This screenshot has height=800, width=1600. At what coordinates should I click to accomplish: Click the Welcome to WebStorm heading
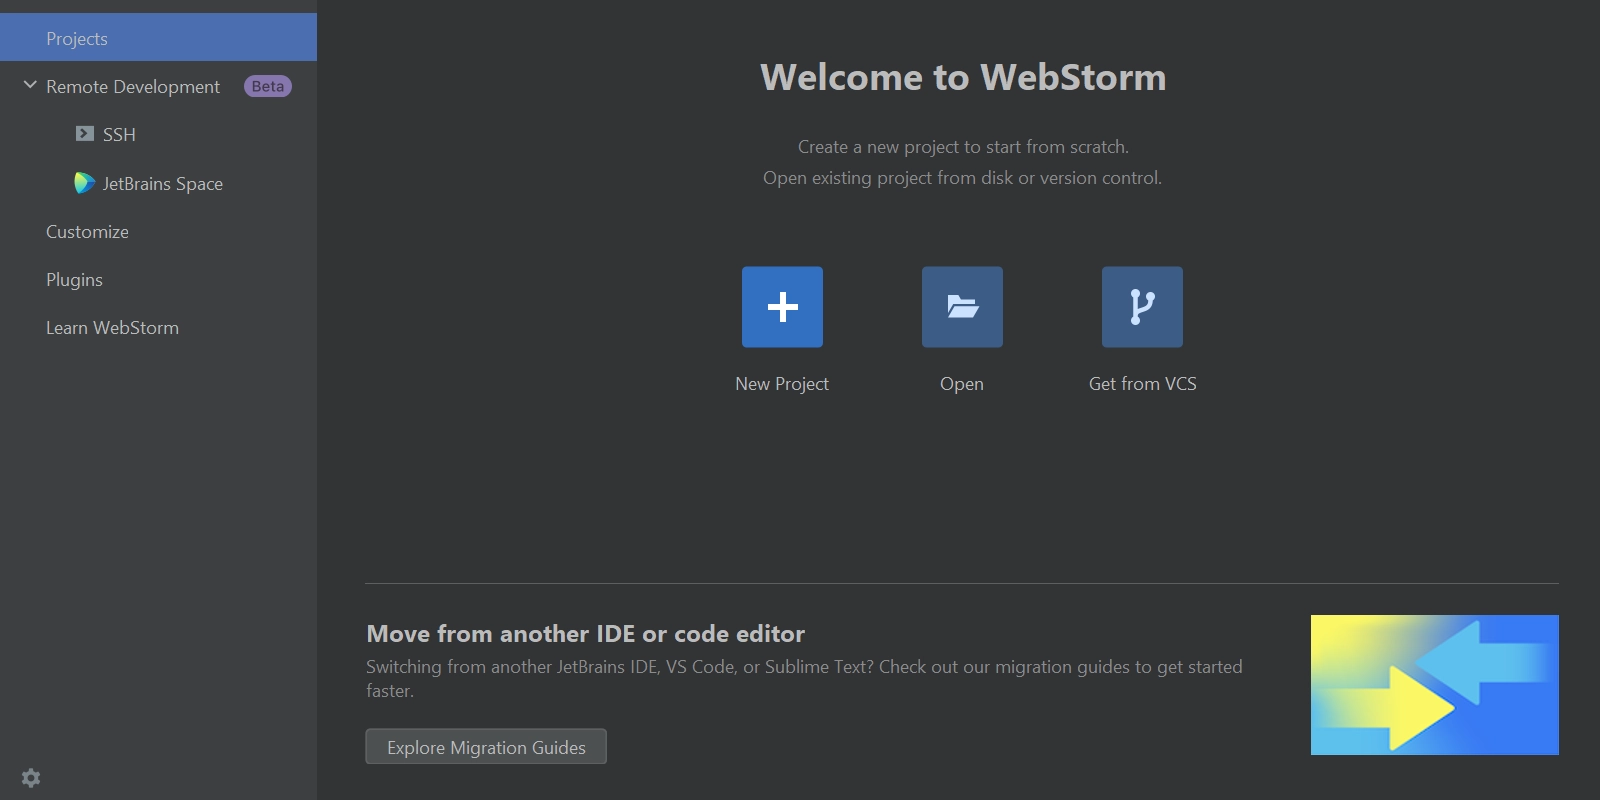point(963,77)
